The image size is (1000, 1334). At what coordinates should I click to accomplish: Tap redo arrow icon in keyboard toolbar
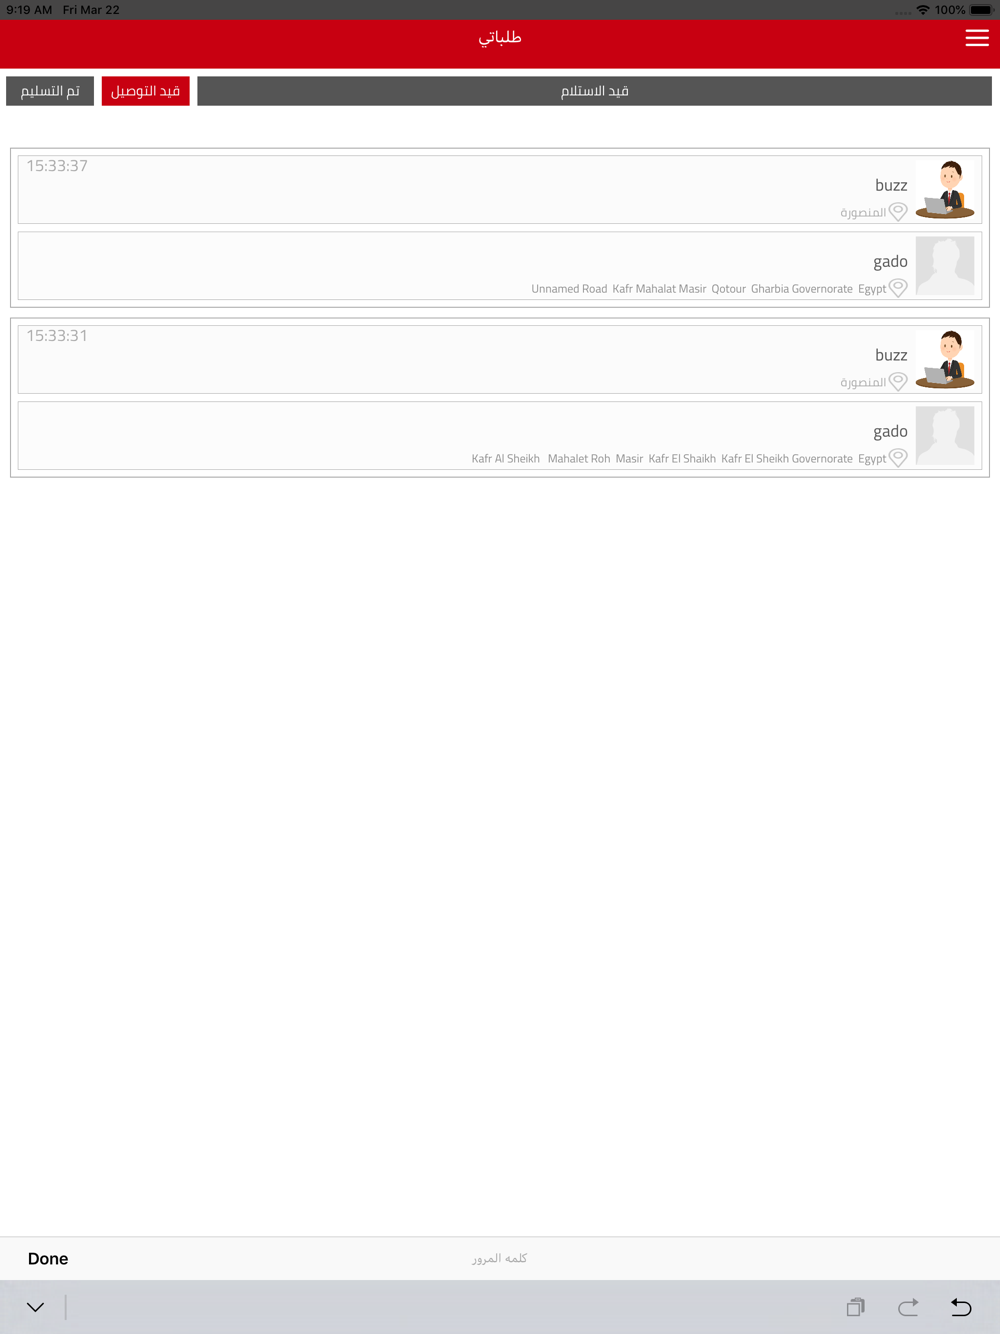coord(908,1307)
